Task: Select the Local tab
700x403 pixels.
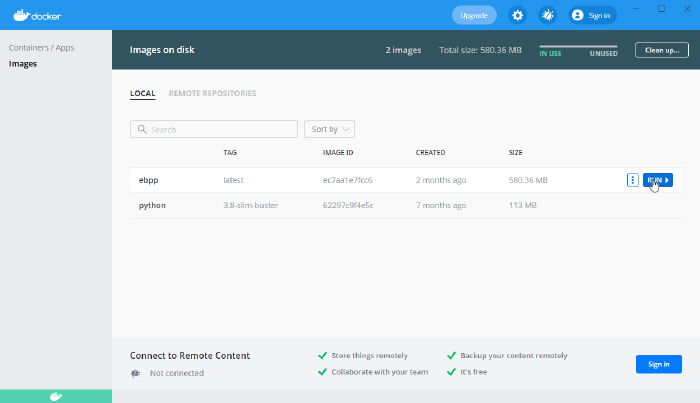Action: (142, 93)
